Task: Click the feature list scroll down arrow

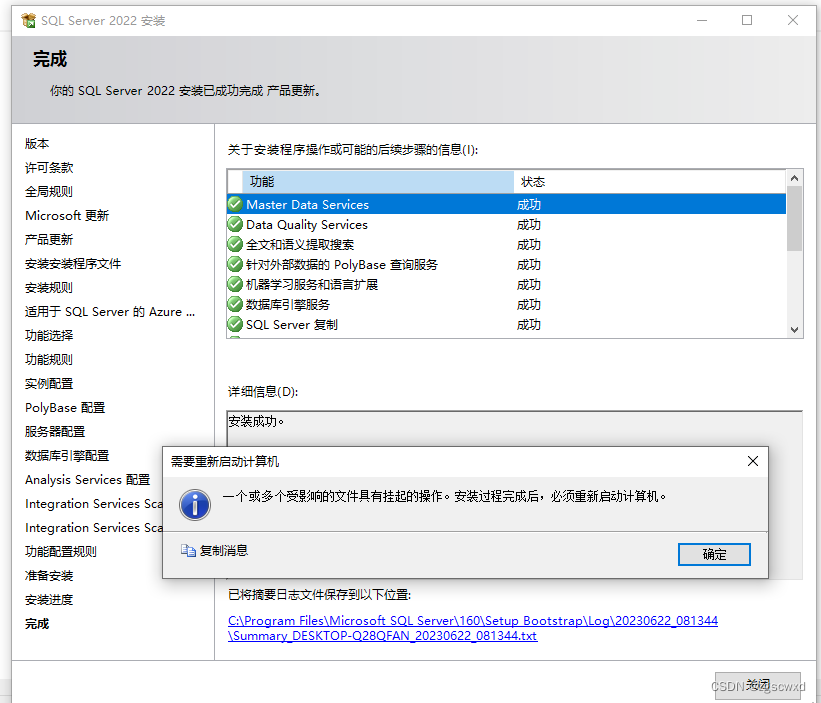Action: (x=794, y=329)
